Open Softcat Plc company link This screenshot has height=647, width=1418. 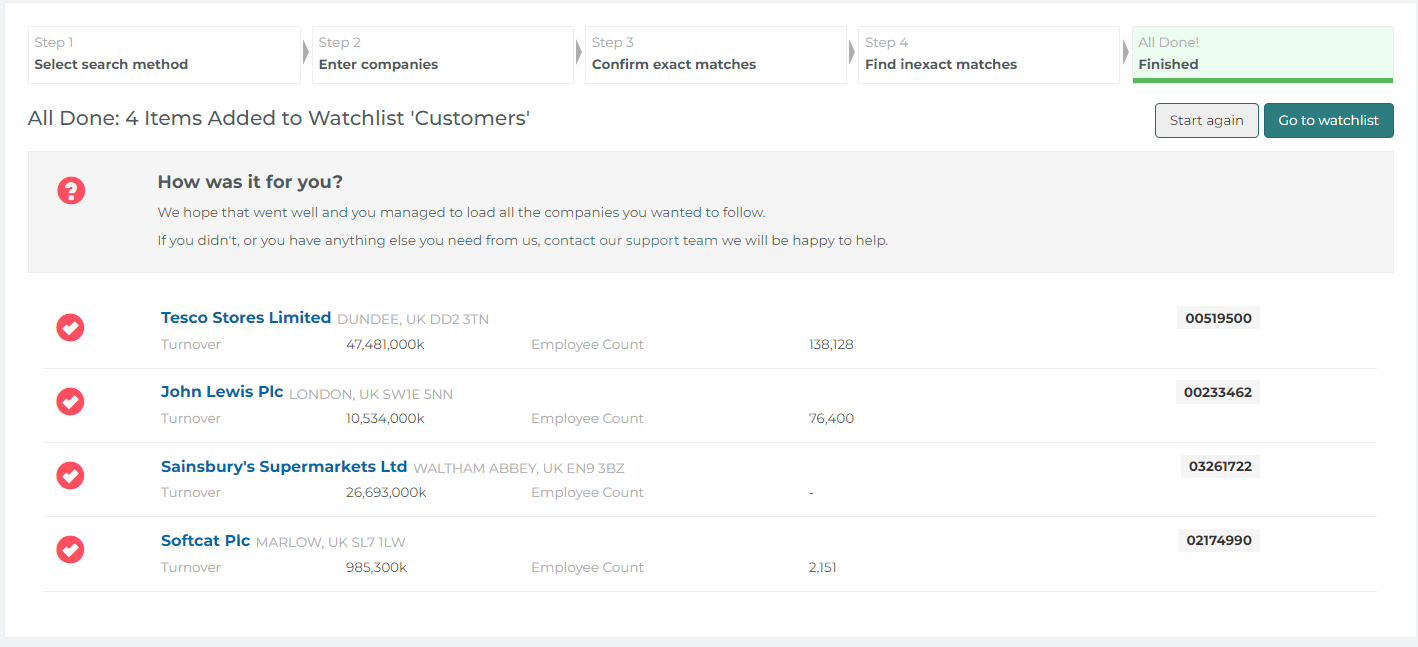(205, 540)
